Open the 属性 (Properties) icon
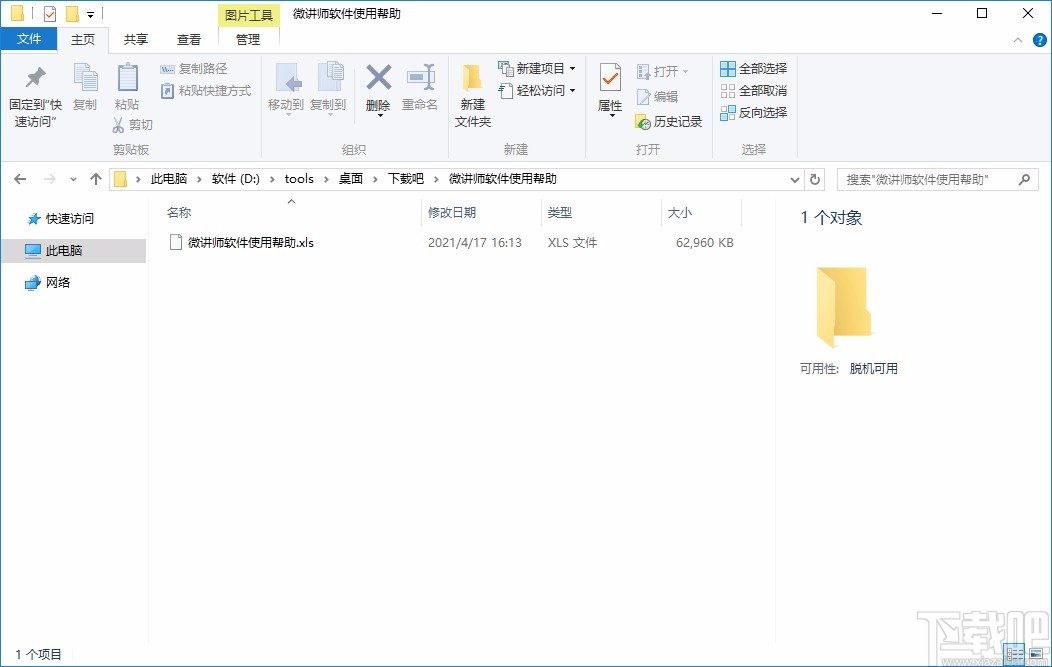This screenshot has width=1052, height=667. (610, 90)
